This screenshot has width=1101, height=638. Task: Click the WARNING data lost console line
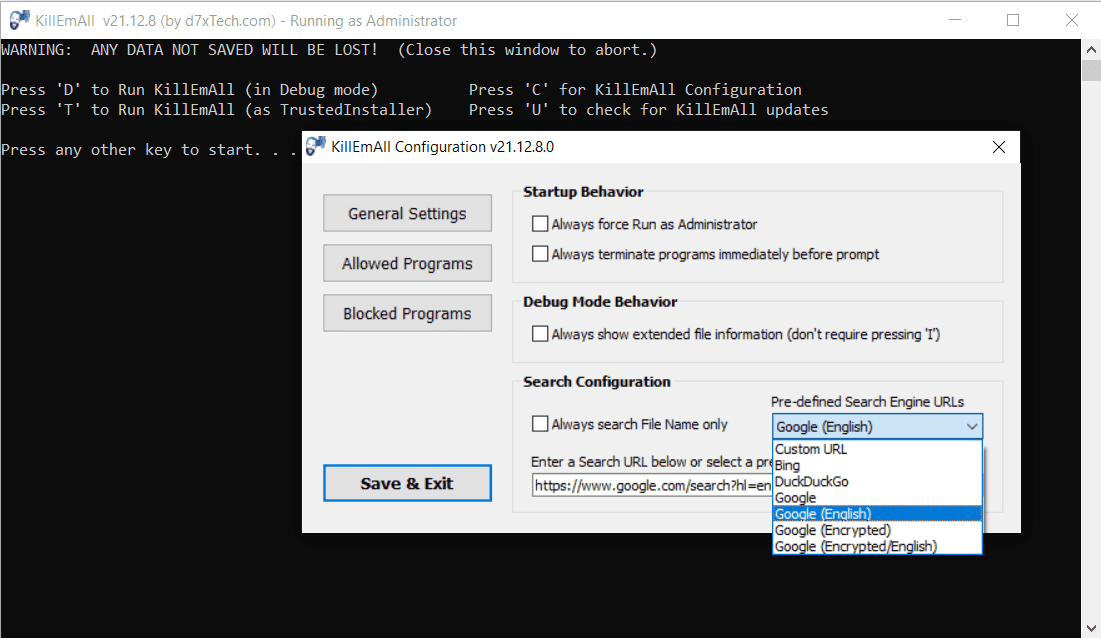(329, 50)
